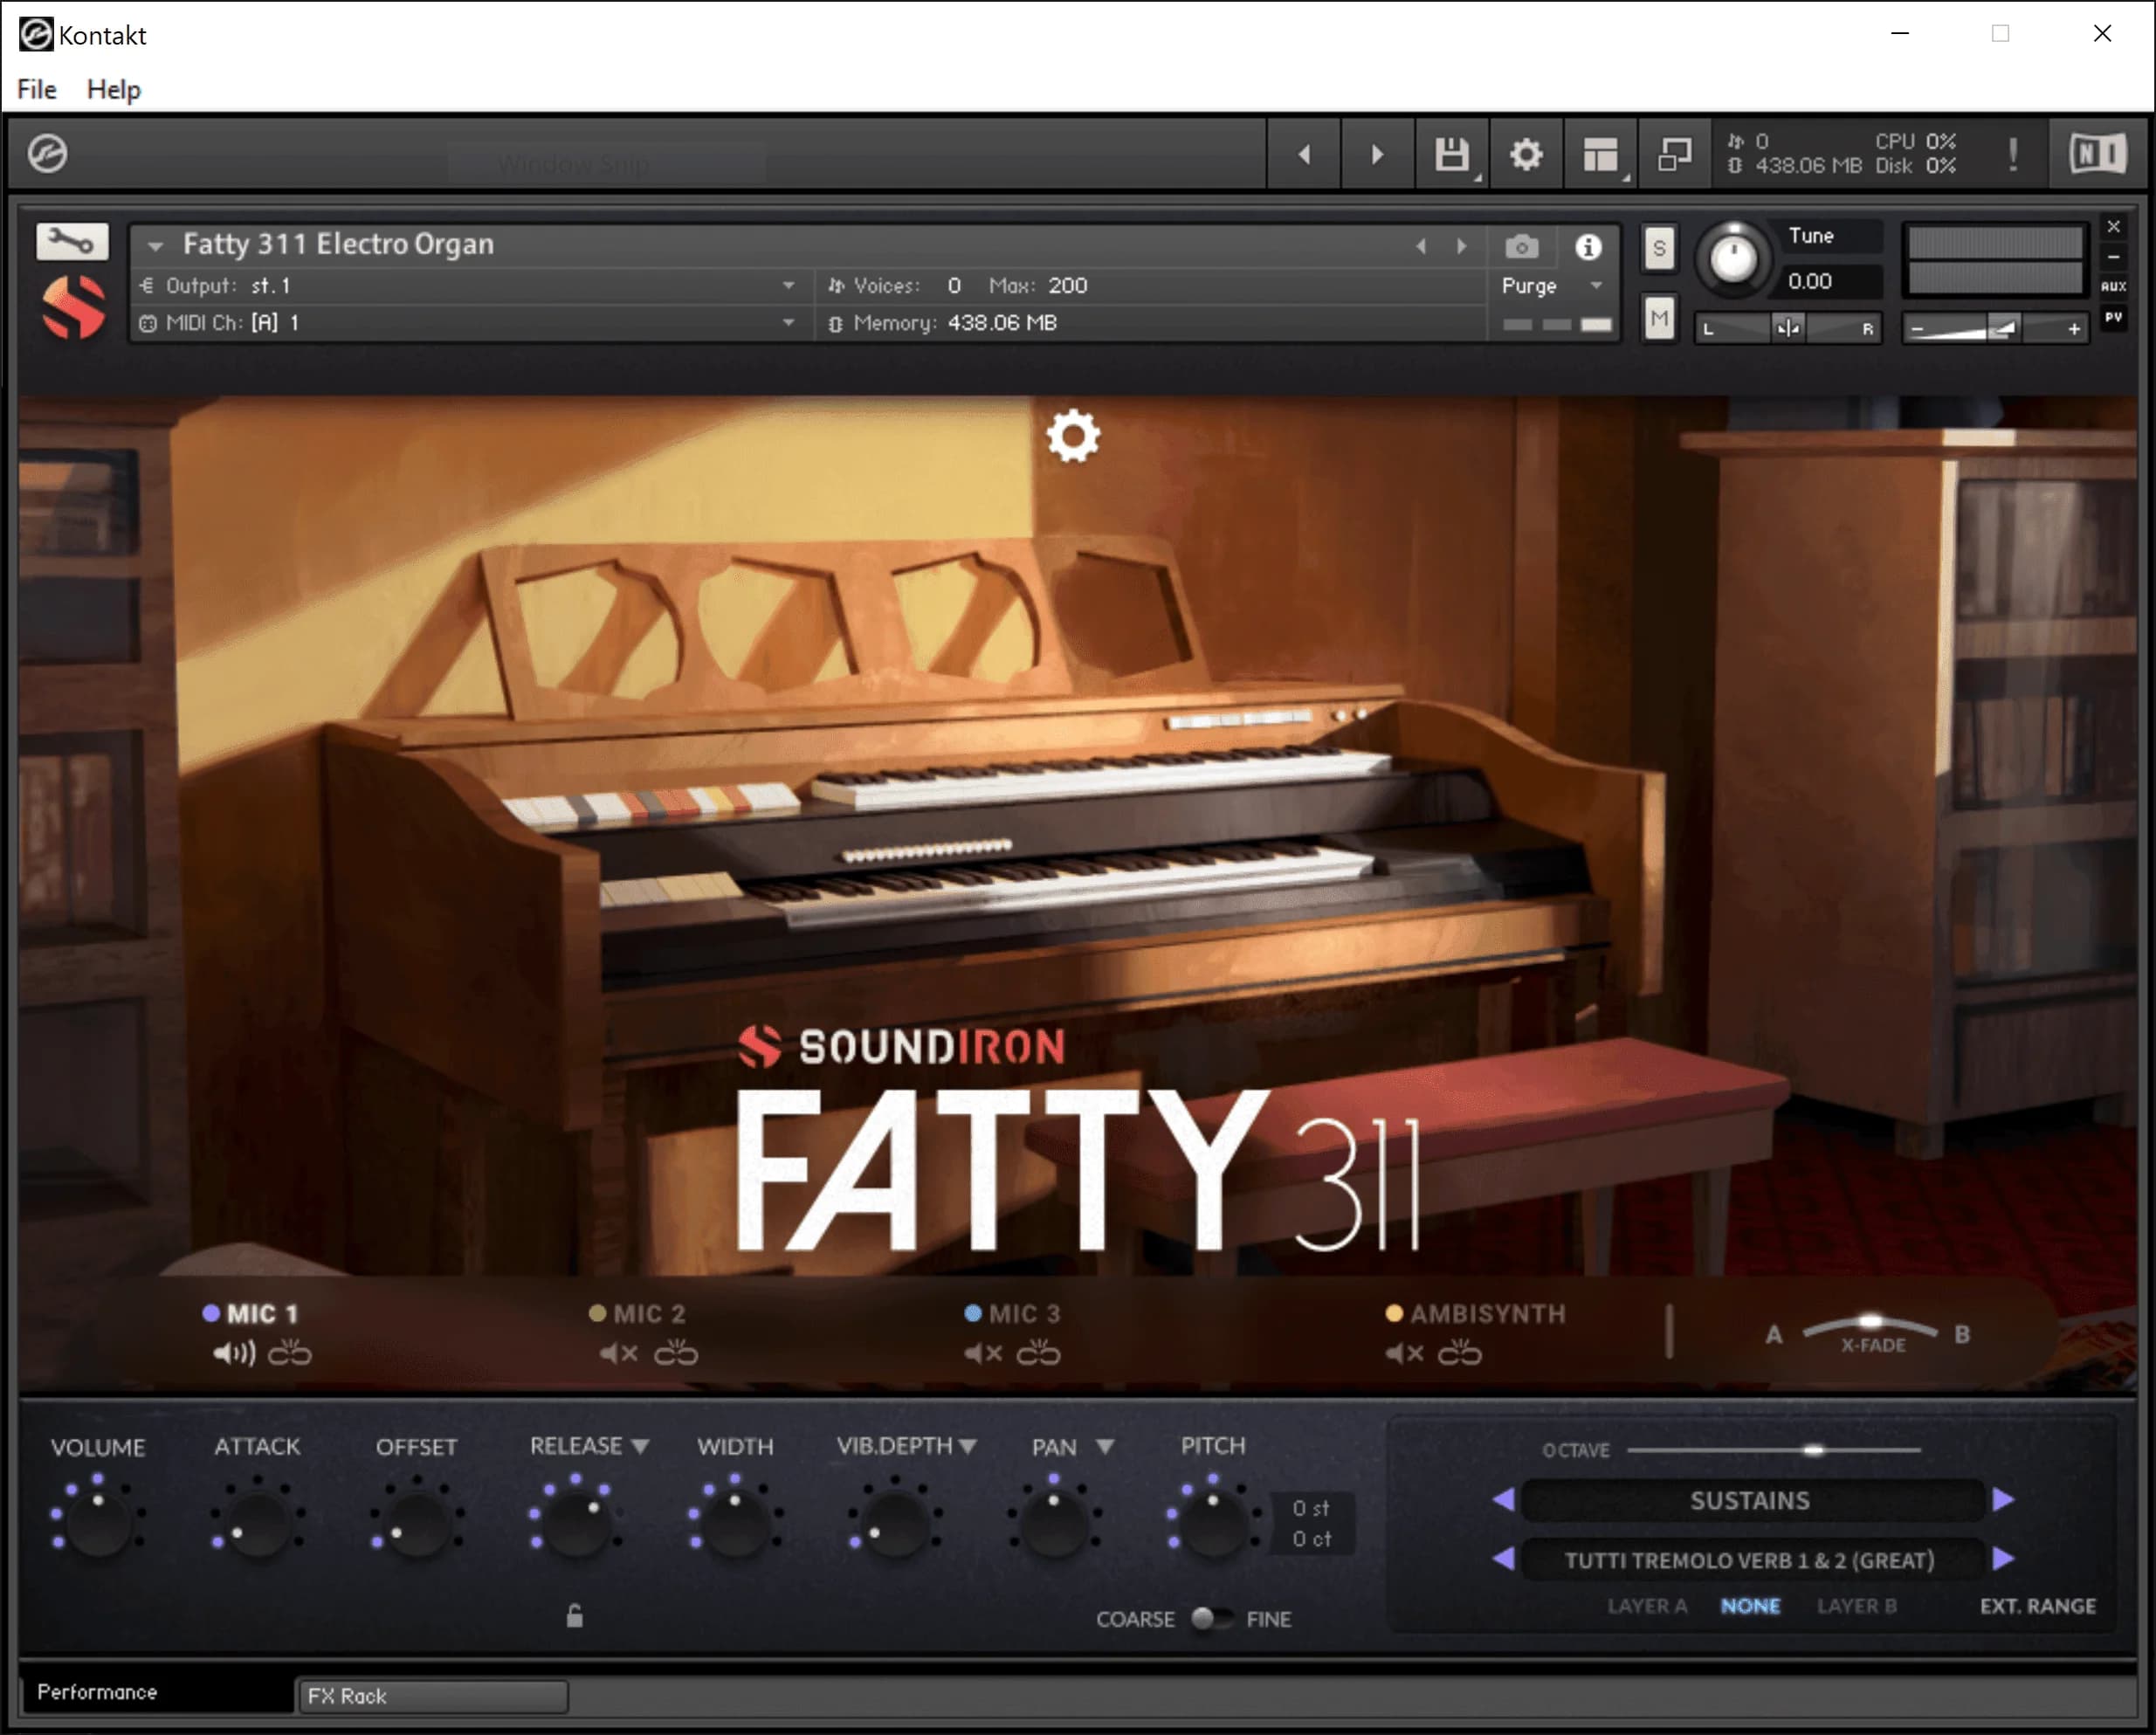Open the workspace layout icon in the toolbar
The height and width of the screenshot is (1735, 2156).
1599,154
